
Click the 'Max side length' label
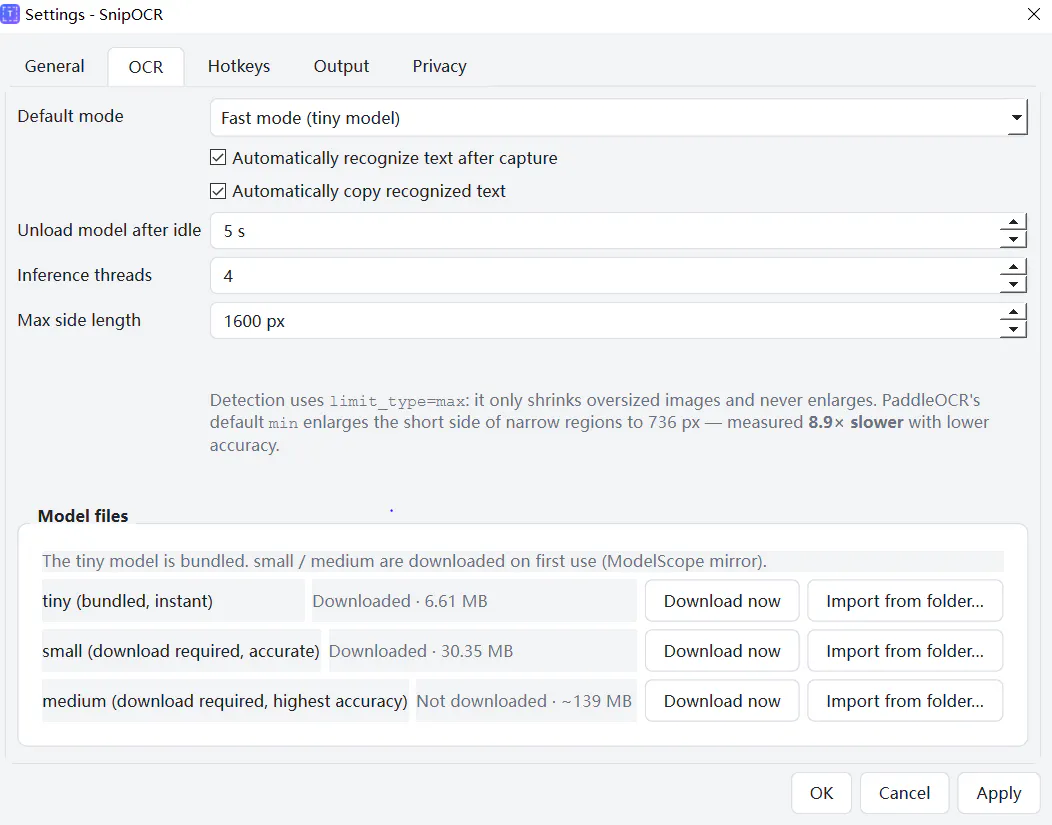point(79,320)
